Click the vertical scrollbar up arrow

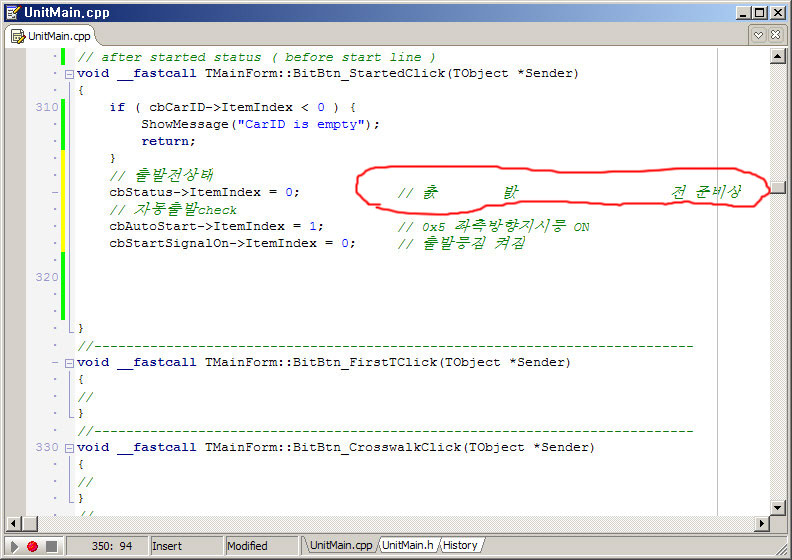pos(777,57)
